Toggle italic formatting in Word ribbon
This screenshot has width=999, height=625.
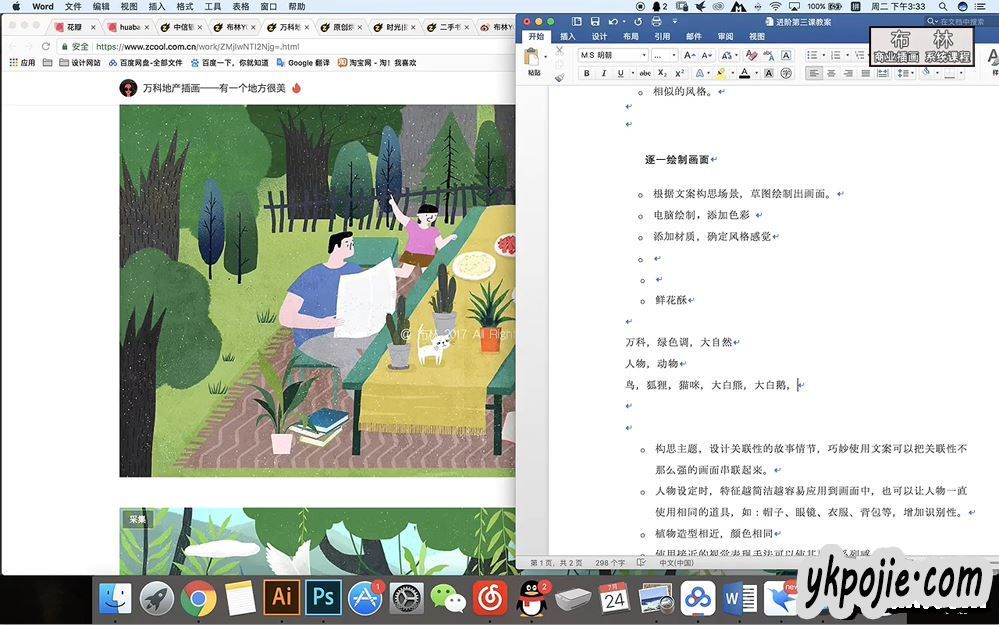point(604,73)
